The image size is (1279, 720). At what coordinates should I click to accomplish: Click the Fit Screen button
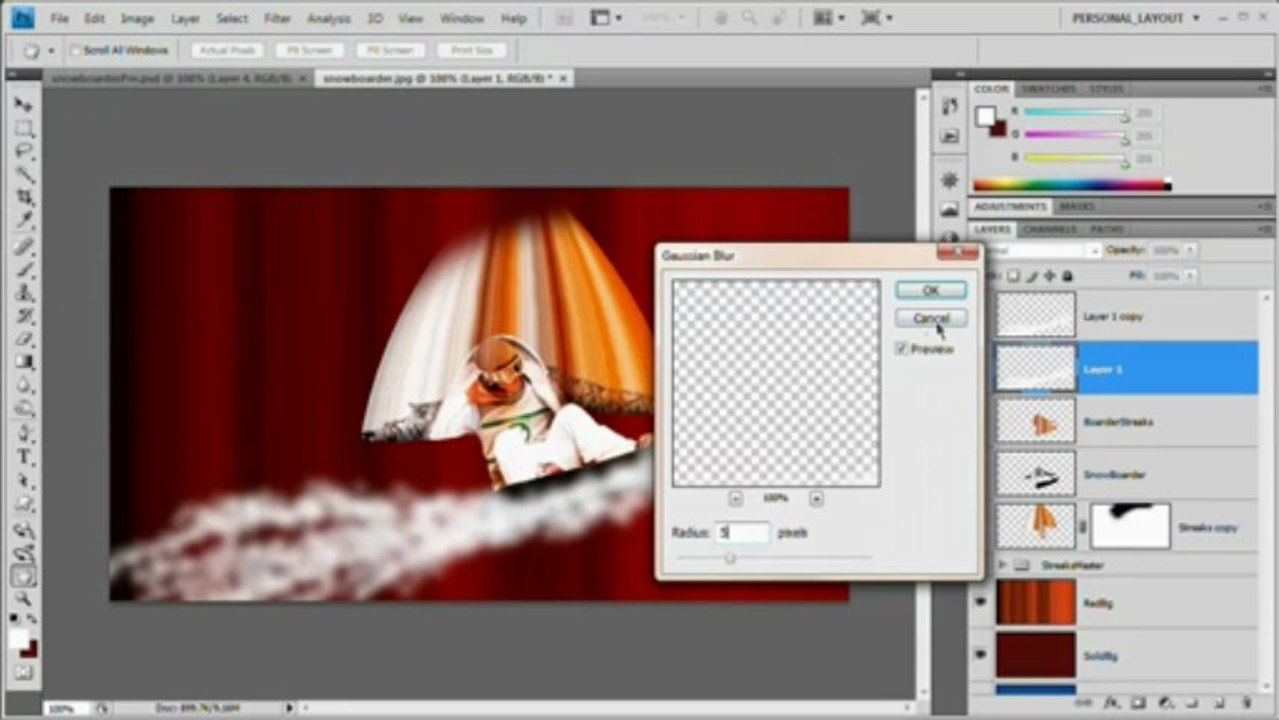coord(309,50)
